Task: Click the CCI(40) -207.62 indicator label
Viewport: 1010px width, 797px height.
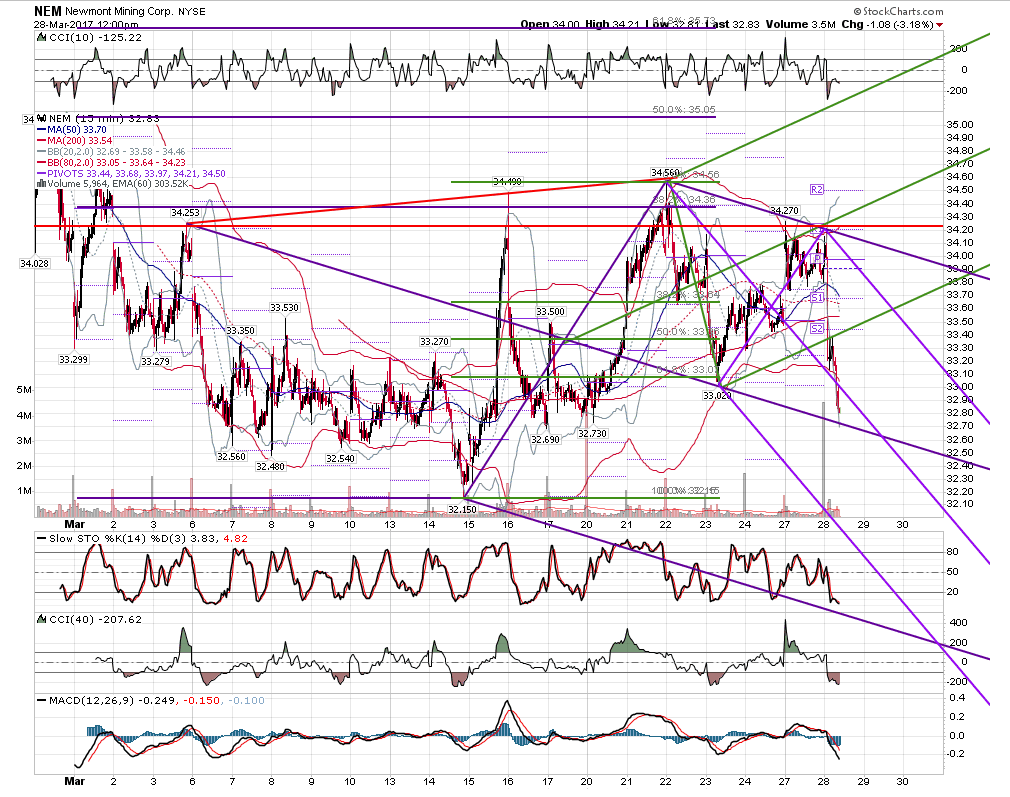Action: point(95,619)
